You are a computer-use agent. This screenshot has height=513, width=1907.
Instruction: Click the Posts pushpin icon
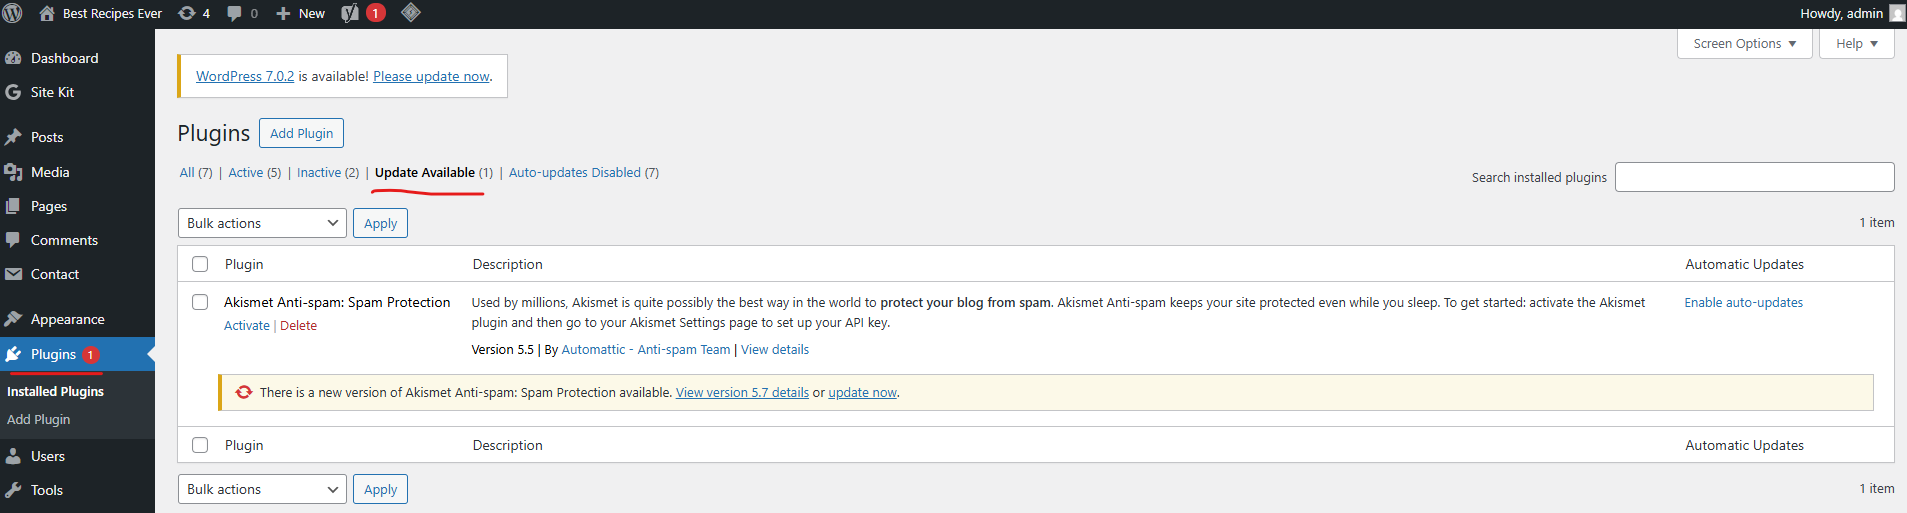point(13,137)
